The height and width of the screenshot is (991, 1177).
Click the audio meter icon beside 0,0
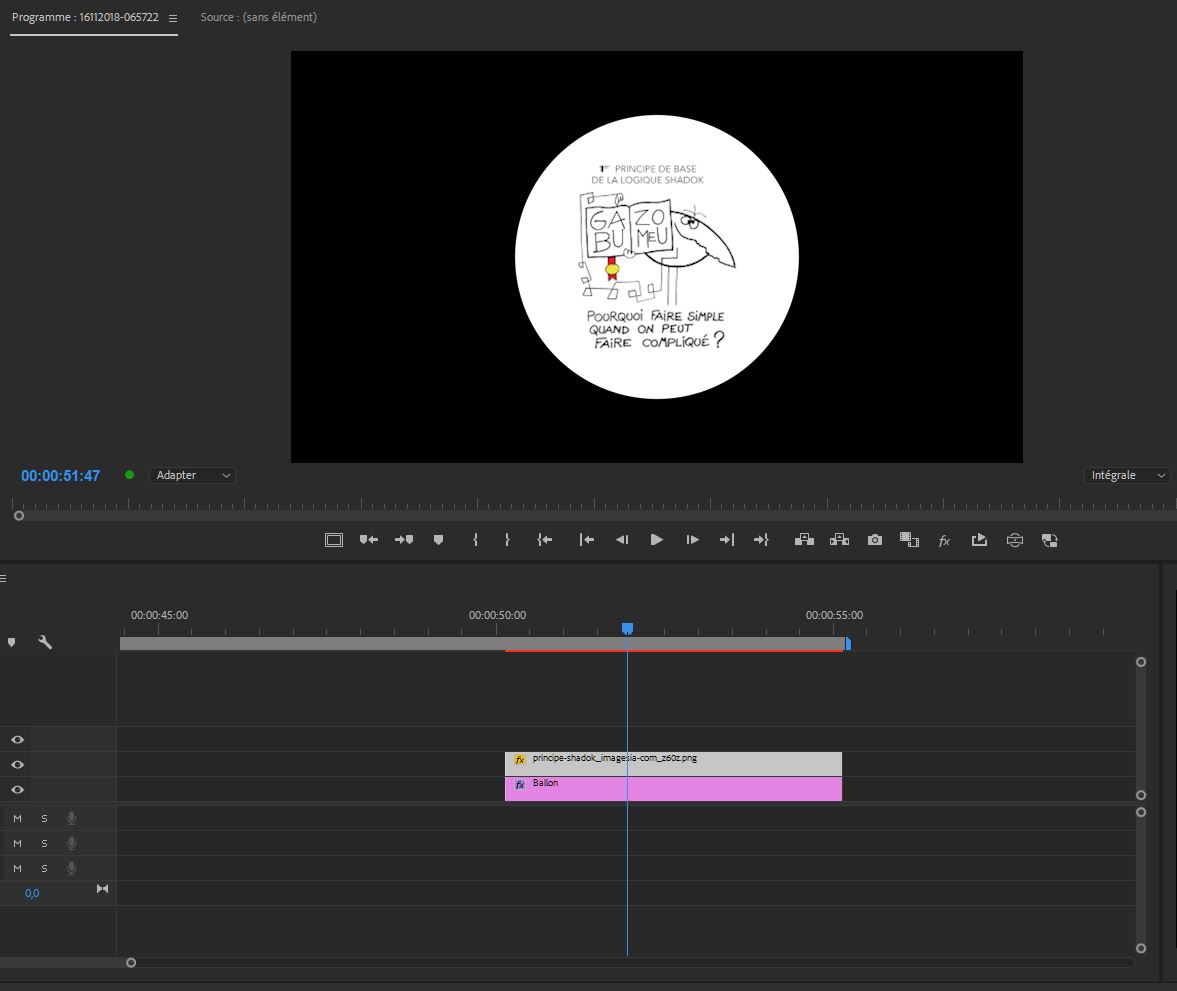coord(102,889)
